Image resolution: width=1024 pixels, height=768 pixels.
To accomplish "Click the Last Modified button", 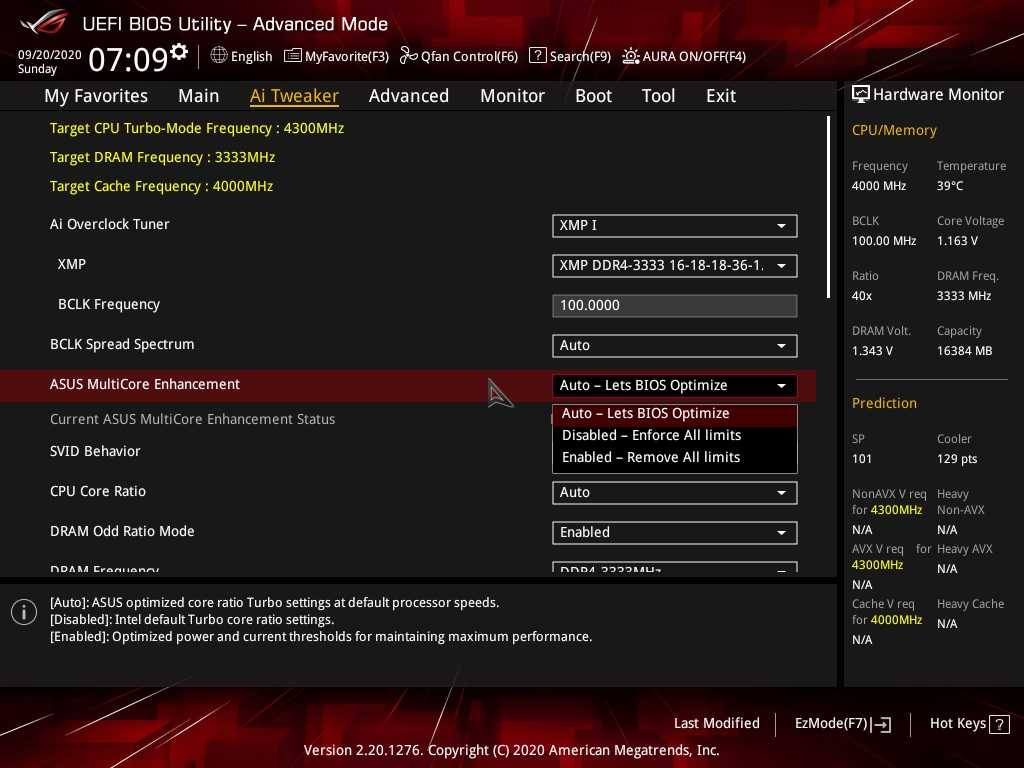I will 716,724.
